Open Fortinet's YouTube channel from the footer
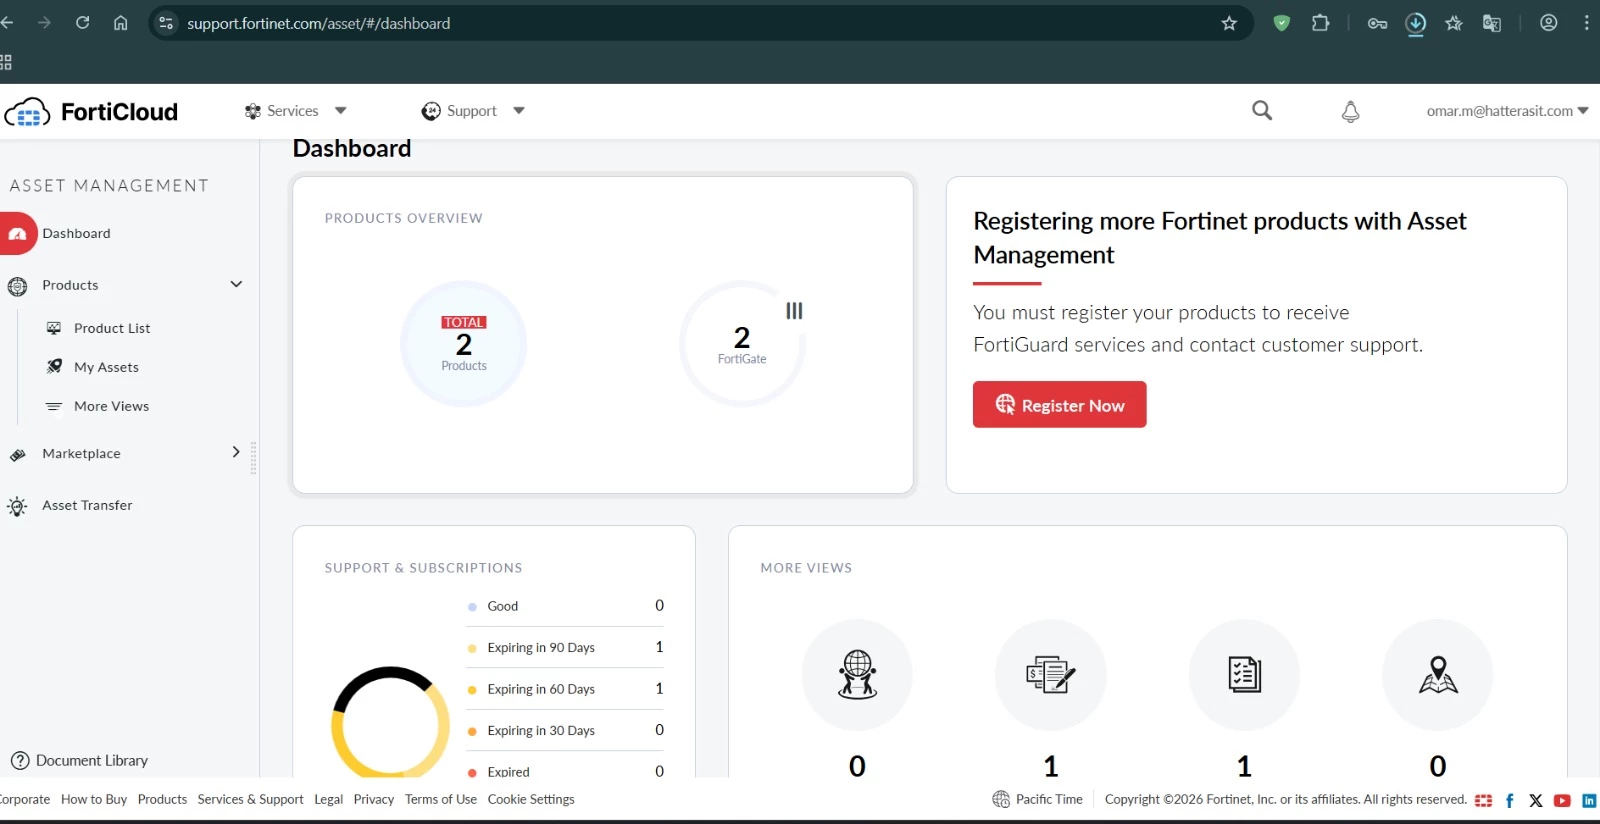Screen dimensions: 1600x824 pyautogui.click(x=1562, y=801)
